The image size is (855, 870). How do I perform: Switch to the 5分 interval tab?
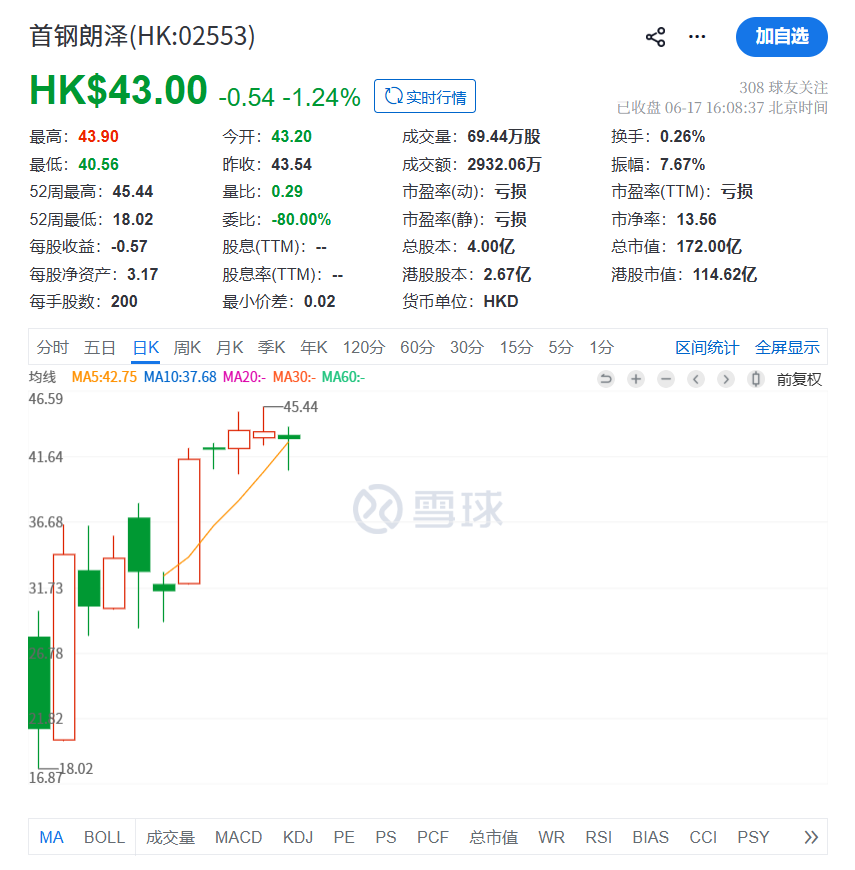click(560, 347)
